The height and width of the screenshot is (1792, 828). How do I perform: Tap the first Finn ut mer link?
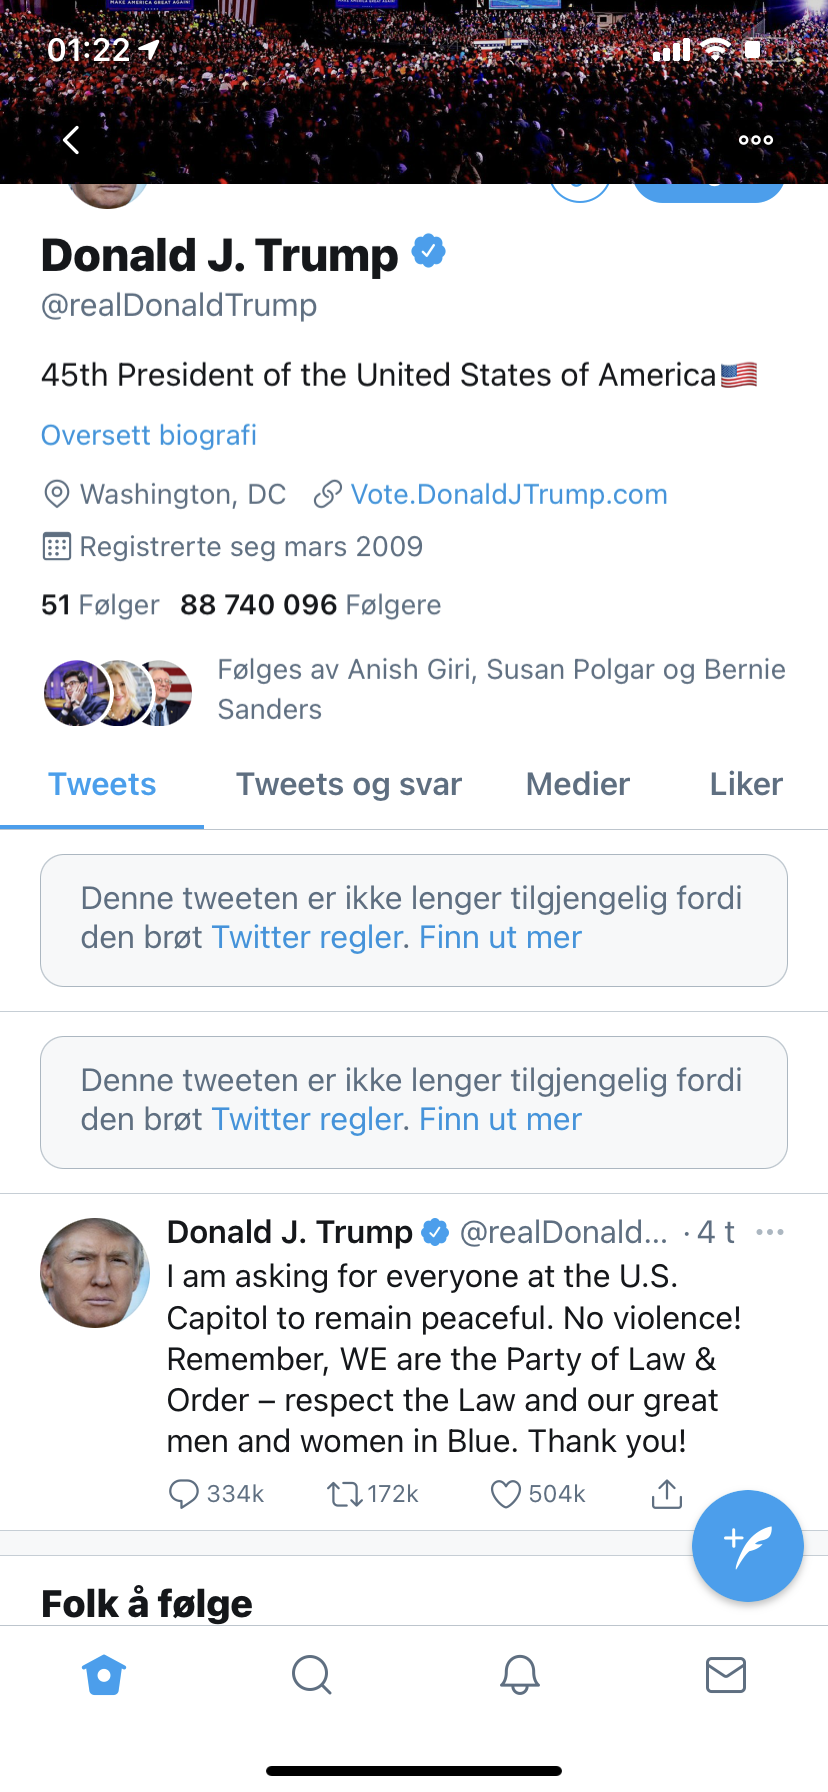[x=500, y=938]
